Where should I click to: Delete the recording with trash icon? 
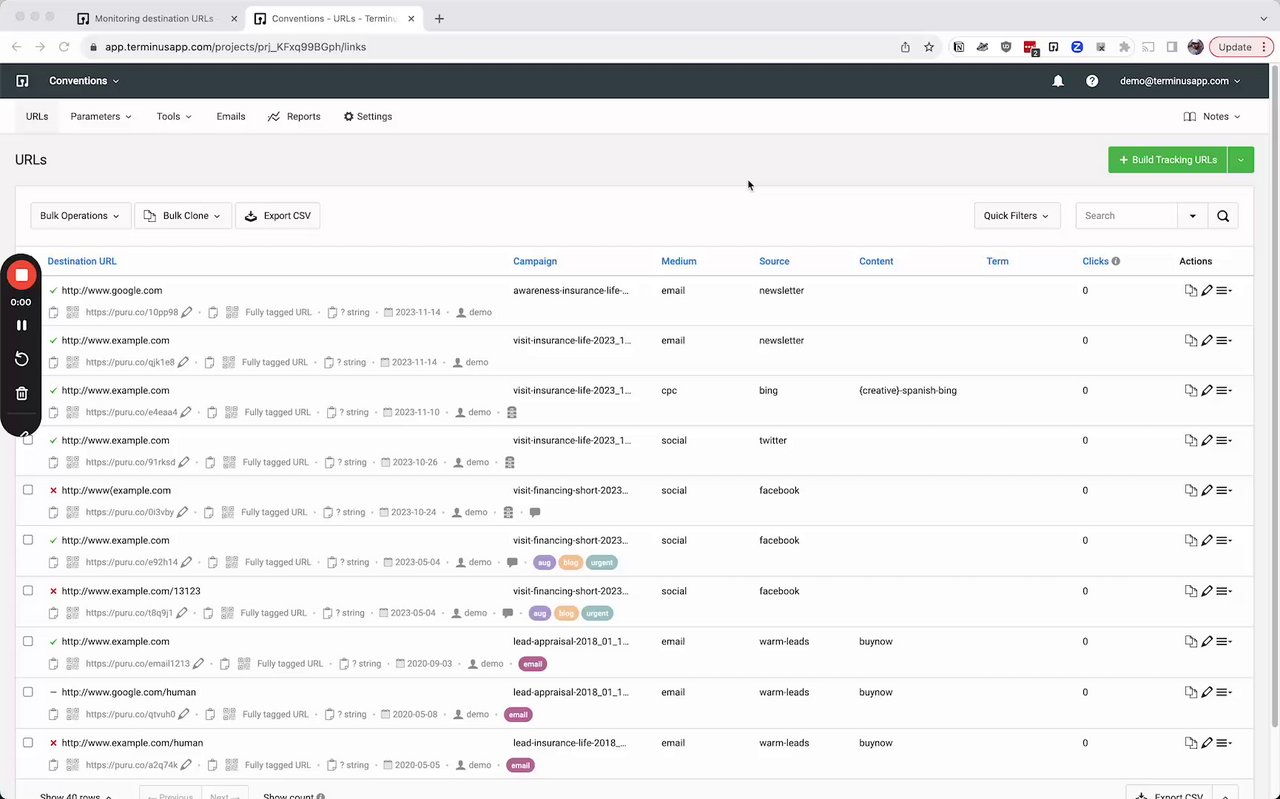tap(21, 393)
